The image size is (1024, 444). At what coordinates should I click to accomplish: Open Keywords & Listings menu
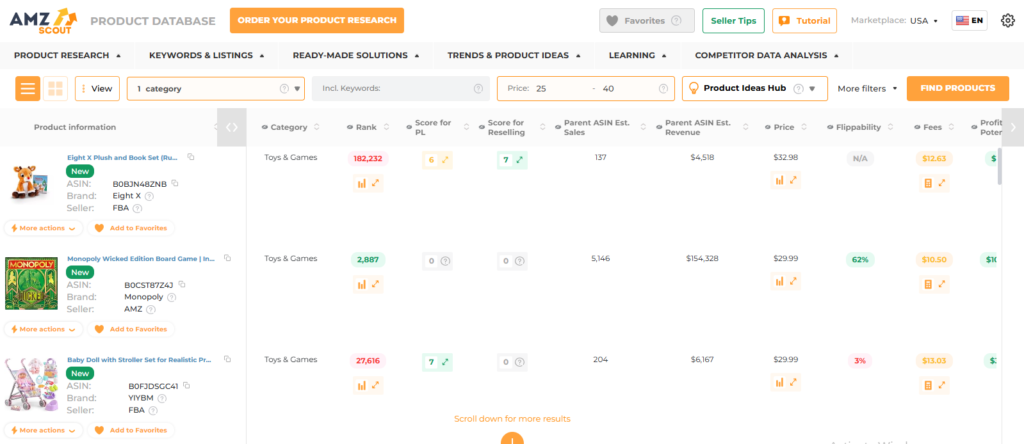206,56
